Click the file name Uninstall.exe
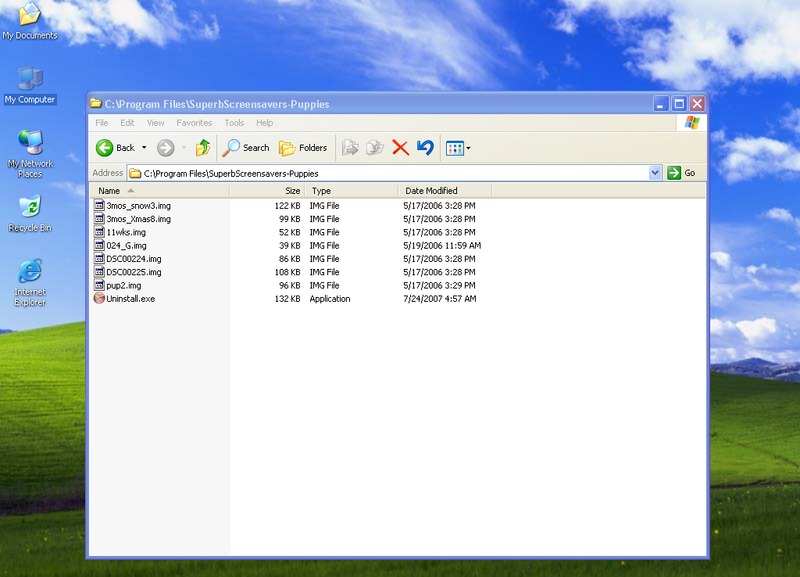Image resolution: width=800 pixels, height=577 pixels. 131,298
